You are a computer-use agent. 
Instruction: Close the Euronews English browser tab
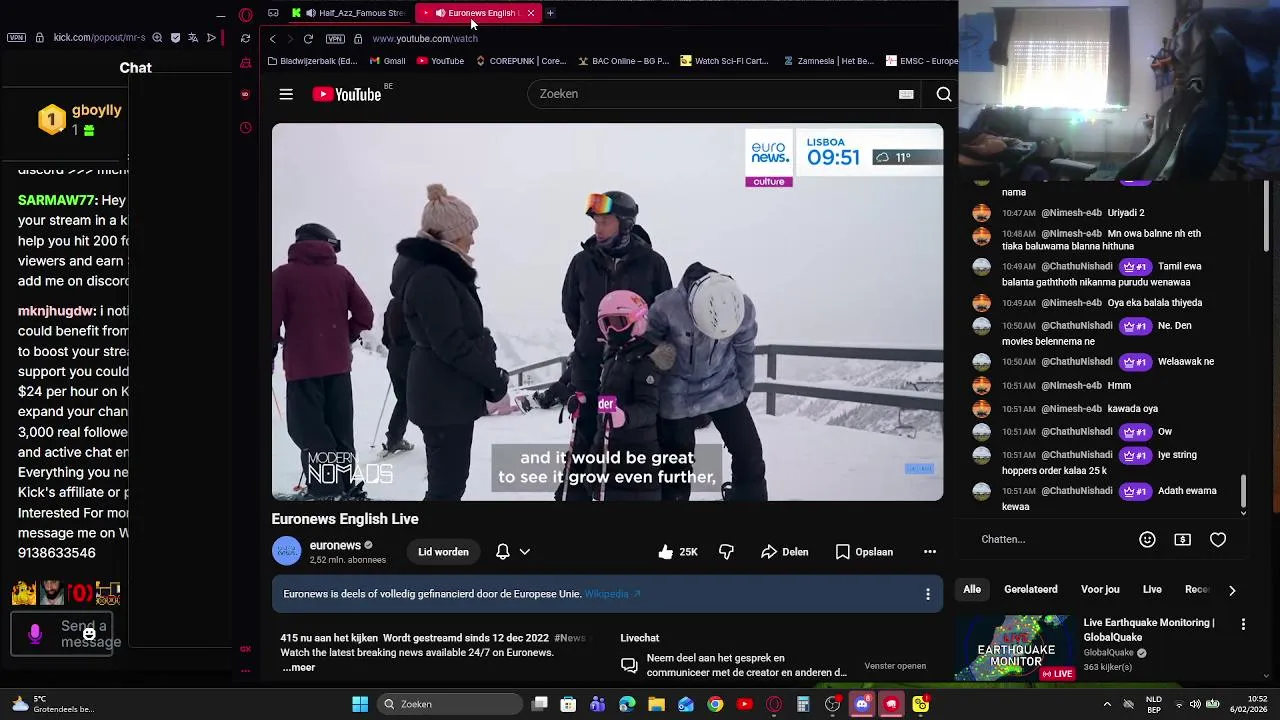[x=531, y=13]
